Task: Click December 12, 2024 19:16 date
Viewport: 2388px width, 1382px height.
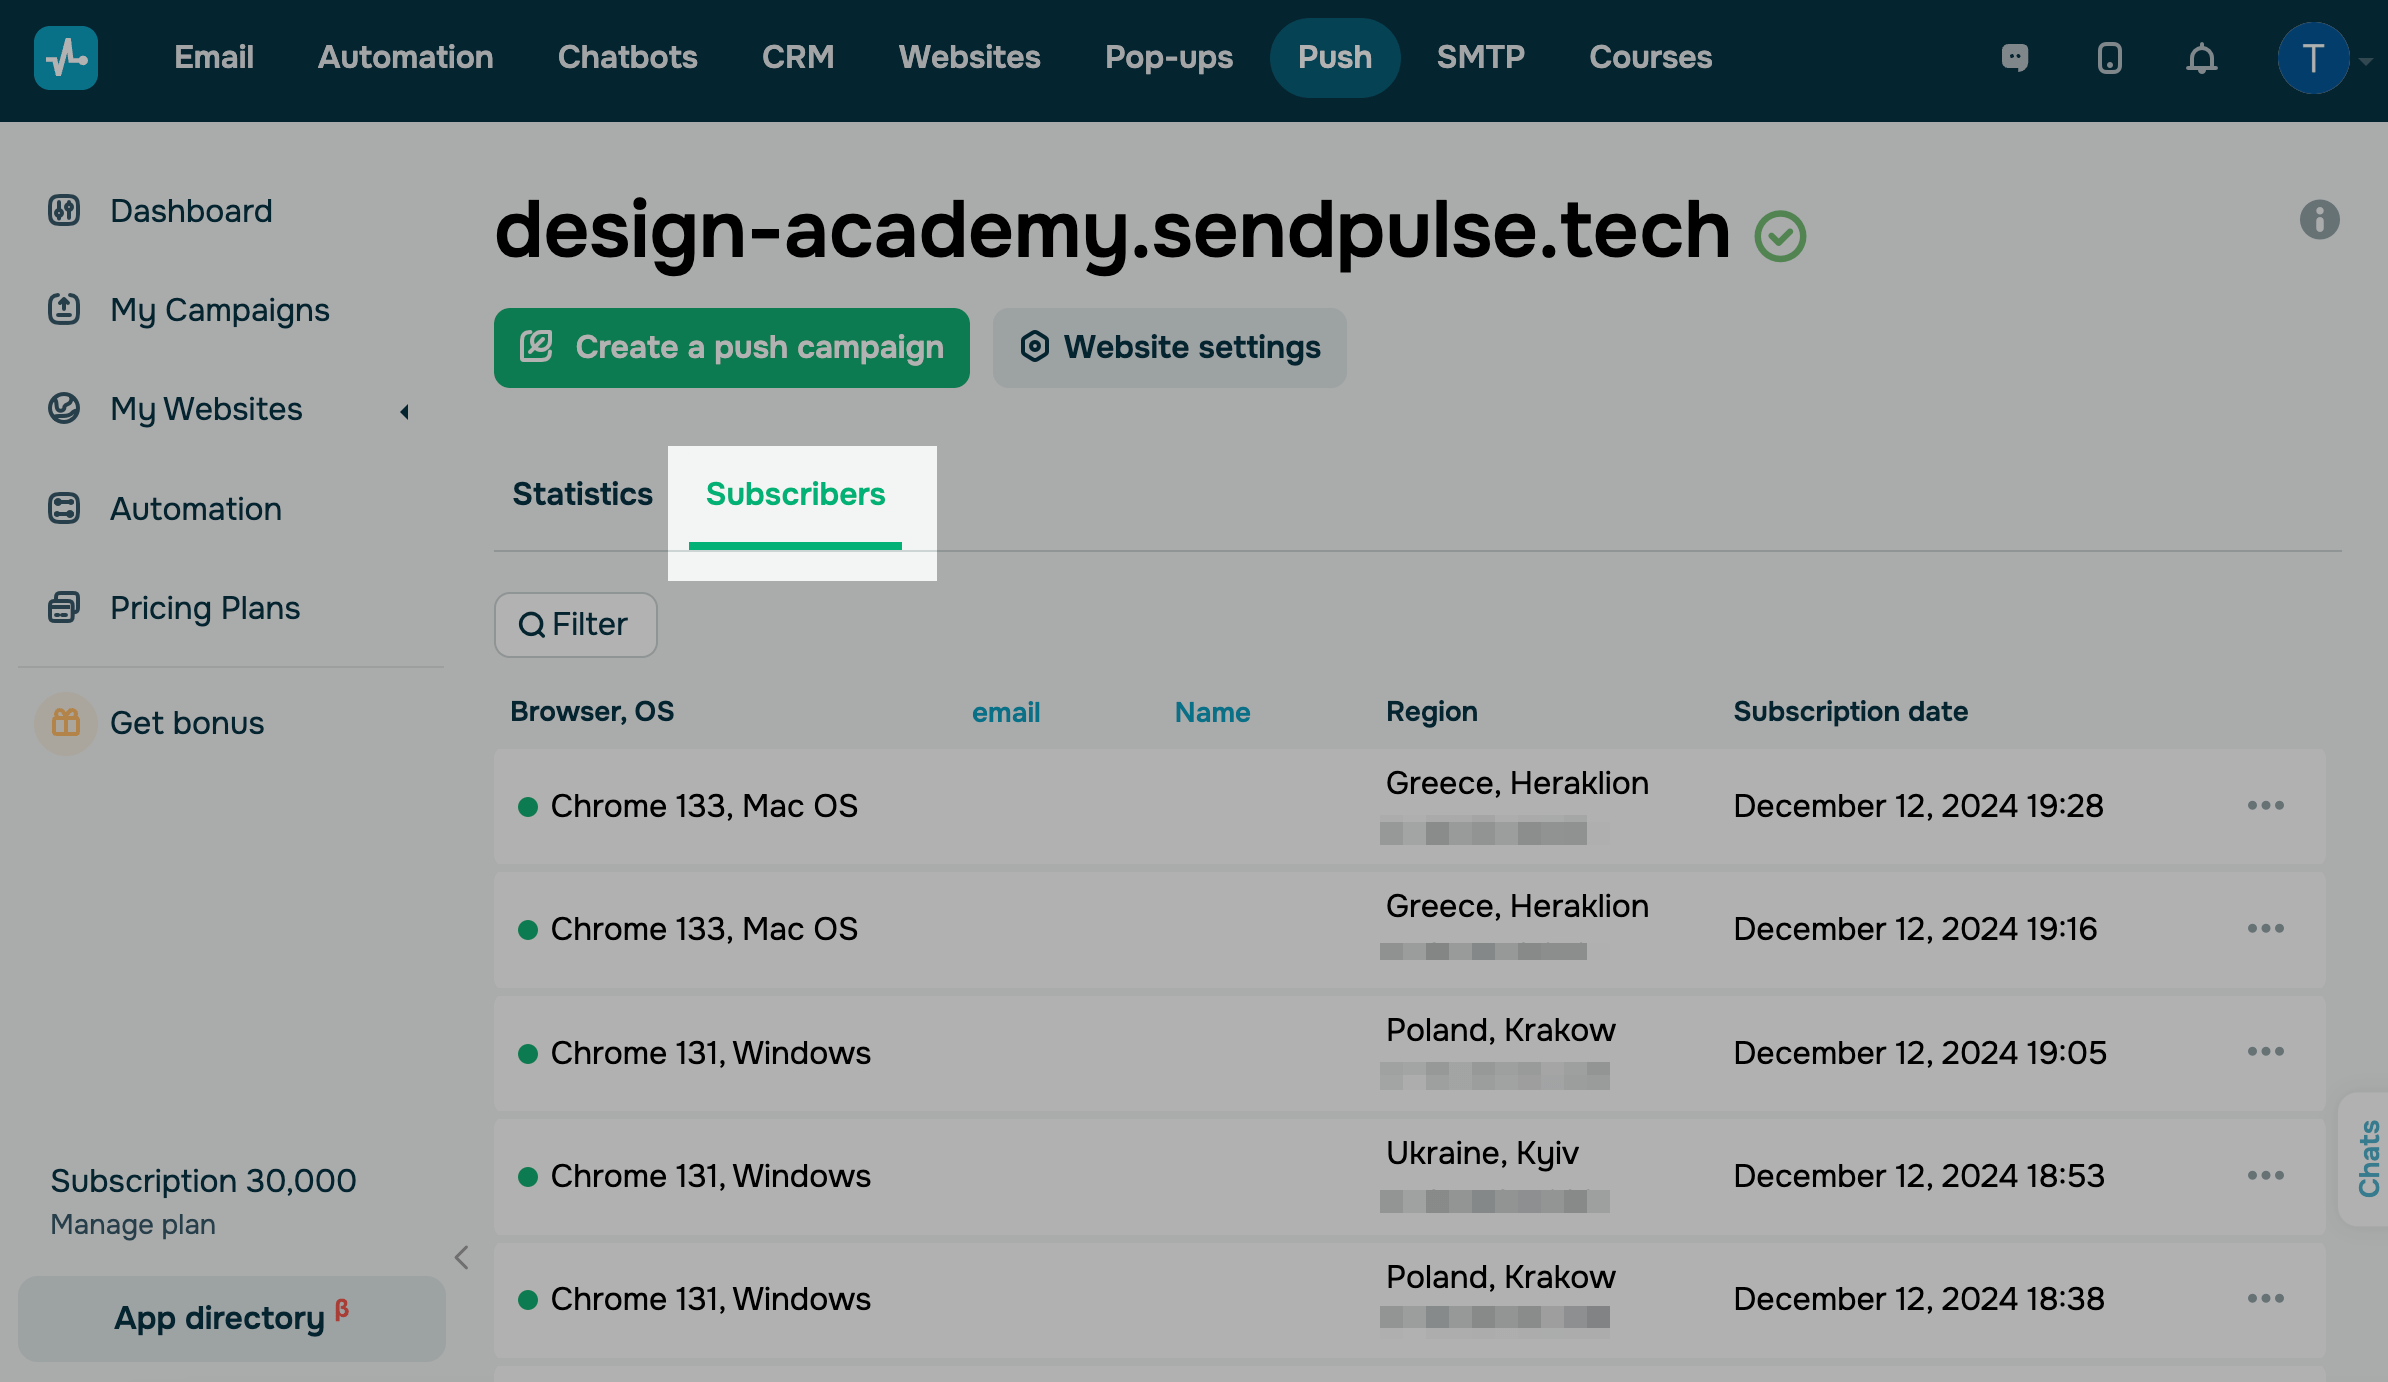Action: [x=1914, y=928]
